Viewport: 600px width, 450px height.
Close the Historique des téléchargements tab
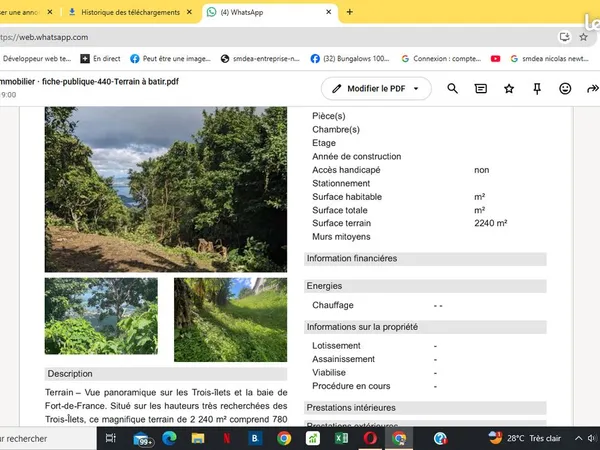tap(189, 12)
